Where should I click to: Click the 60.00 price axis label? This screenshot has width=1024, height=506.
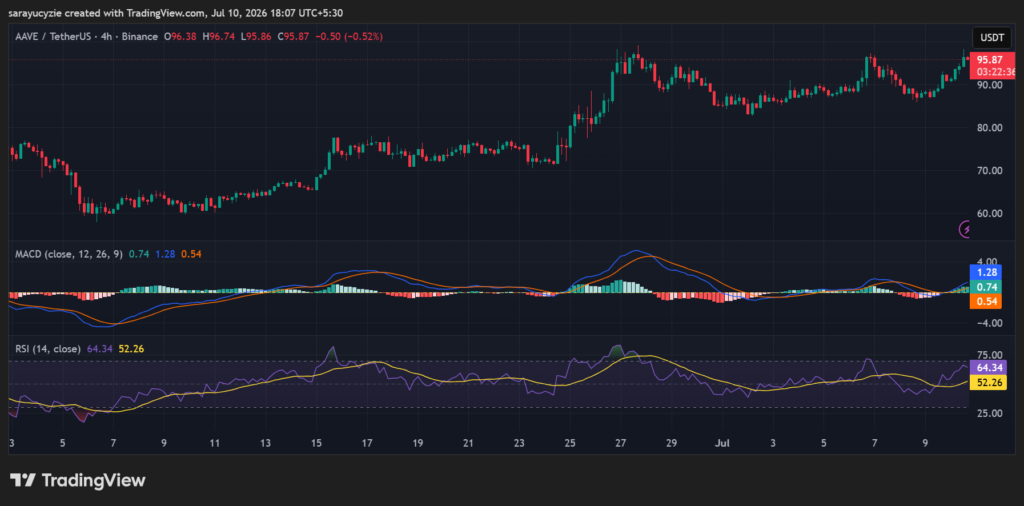pos(990,213)
